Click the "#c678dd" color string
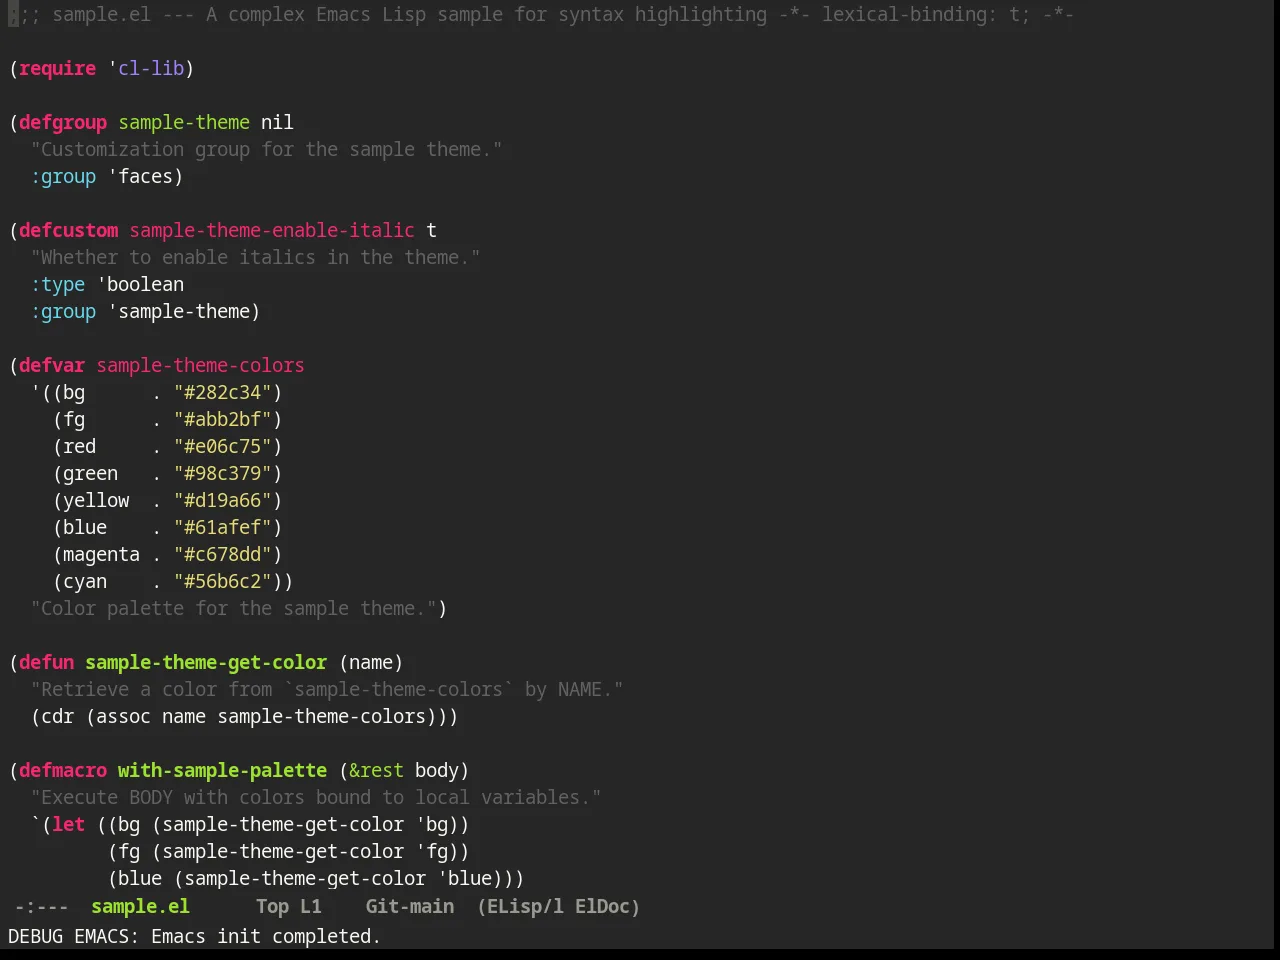 coord(223,554)
